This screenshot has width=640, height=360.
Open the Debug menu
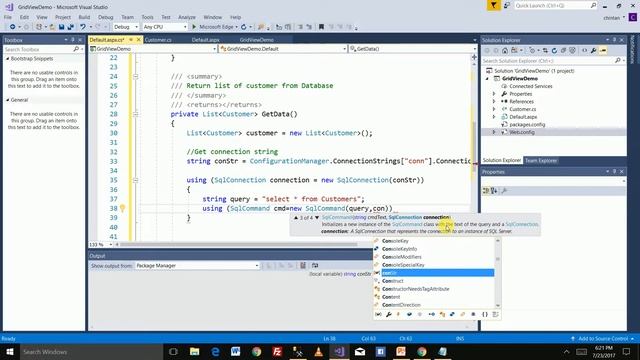(105, 17)
